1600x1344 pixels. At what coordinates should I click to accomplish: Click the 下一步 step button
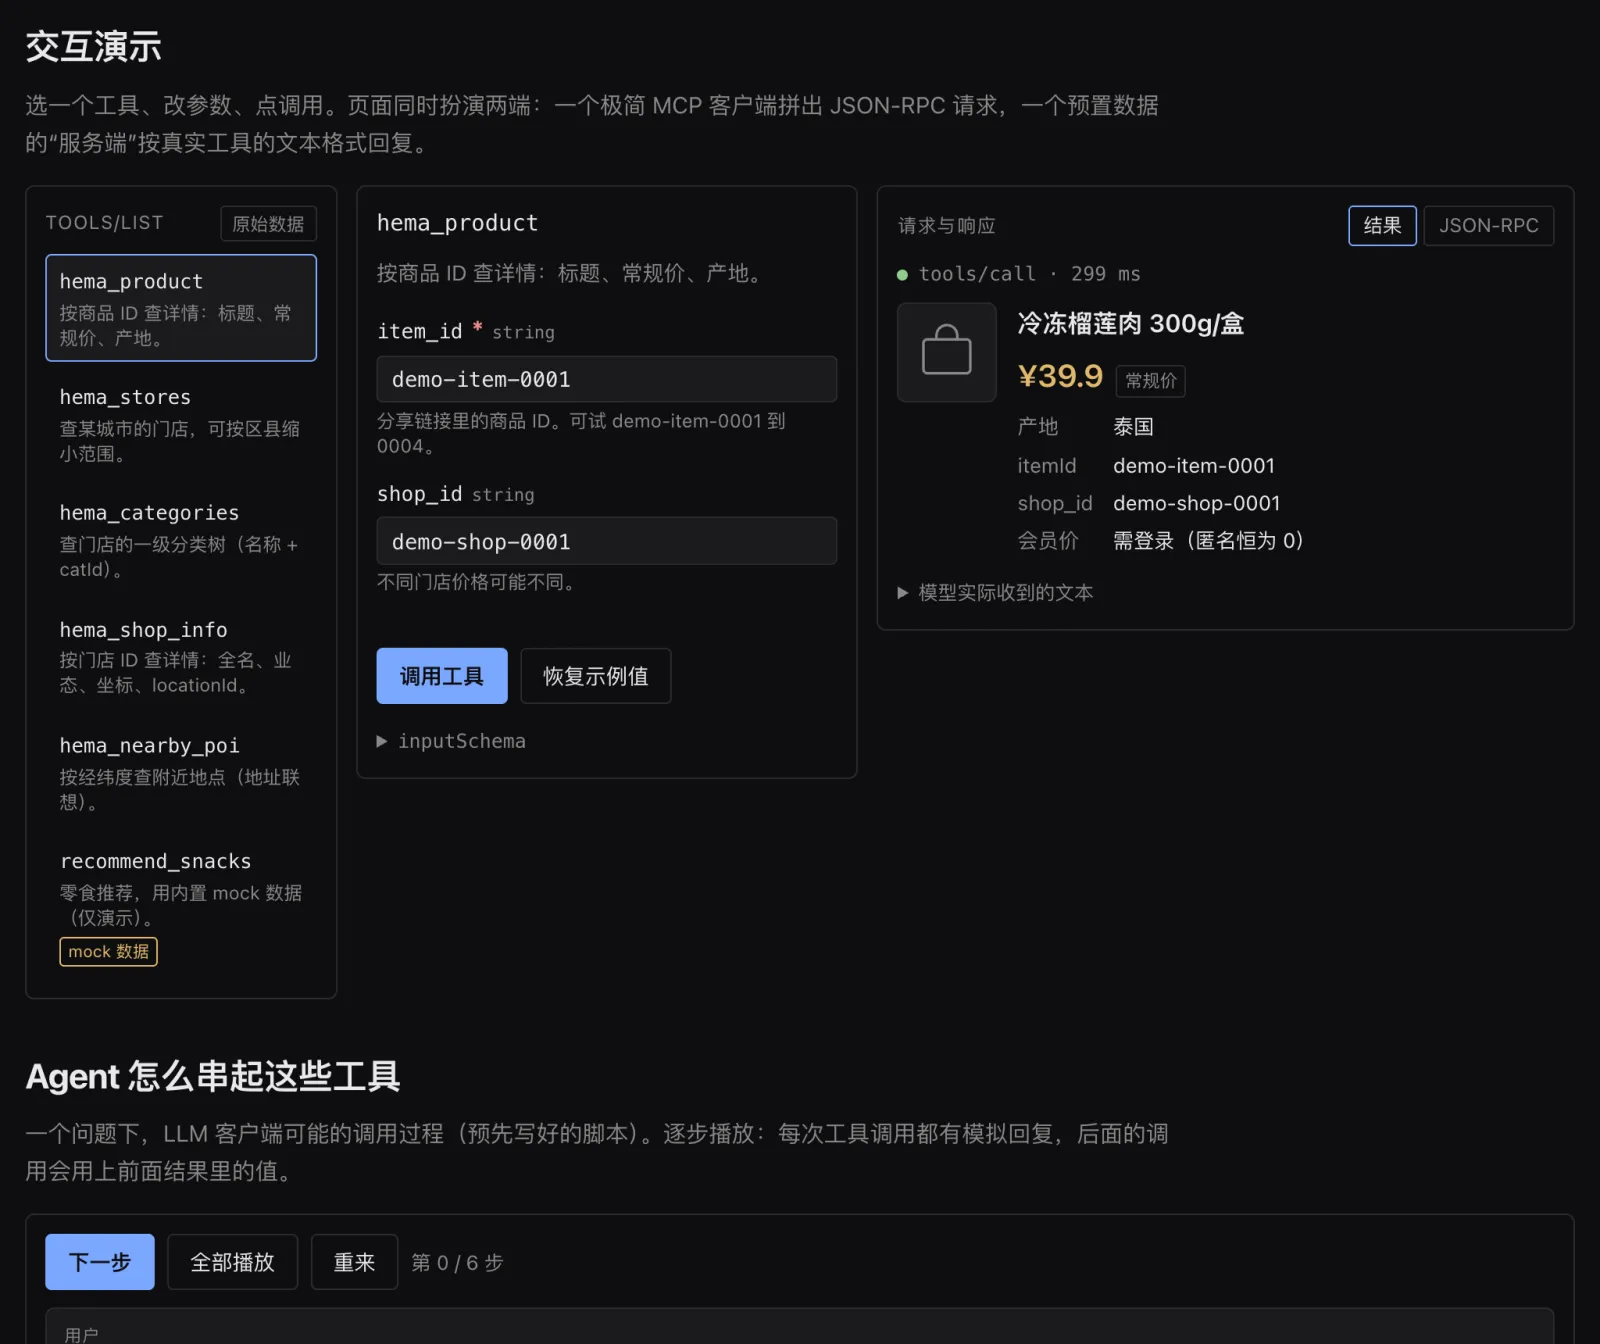[100, 1262]
